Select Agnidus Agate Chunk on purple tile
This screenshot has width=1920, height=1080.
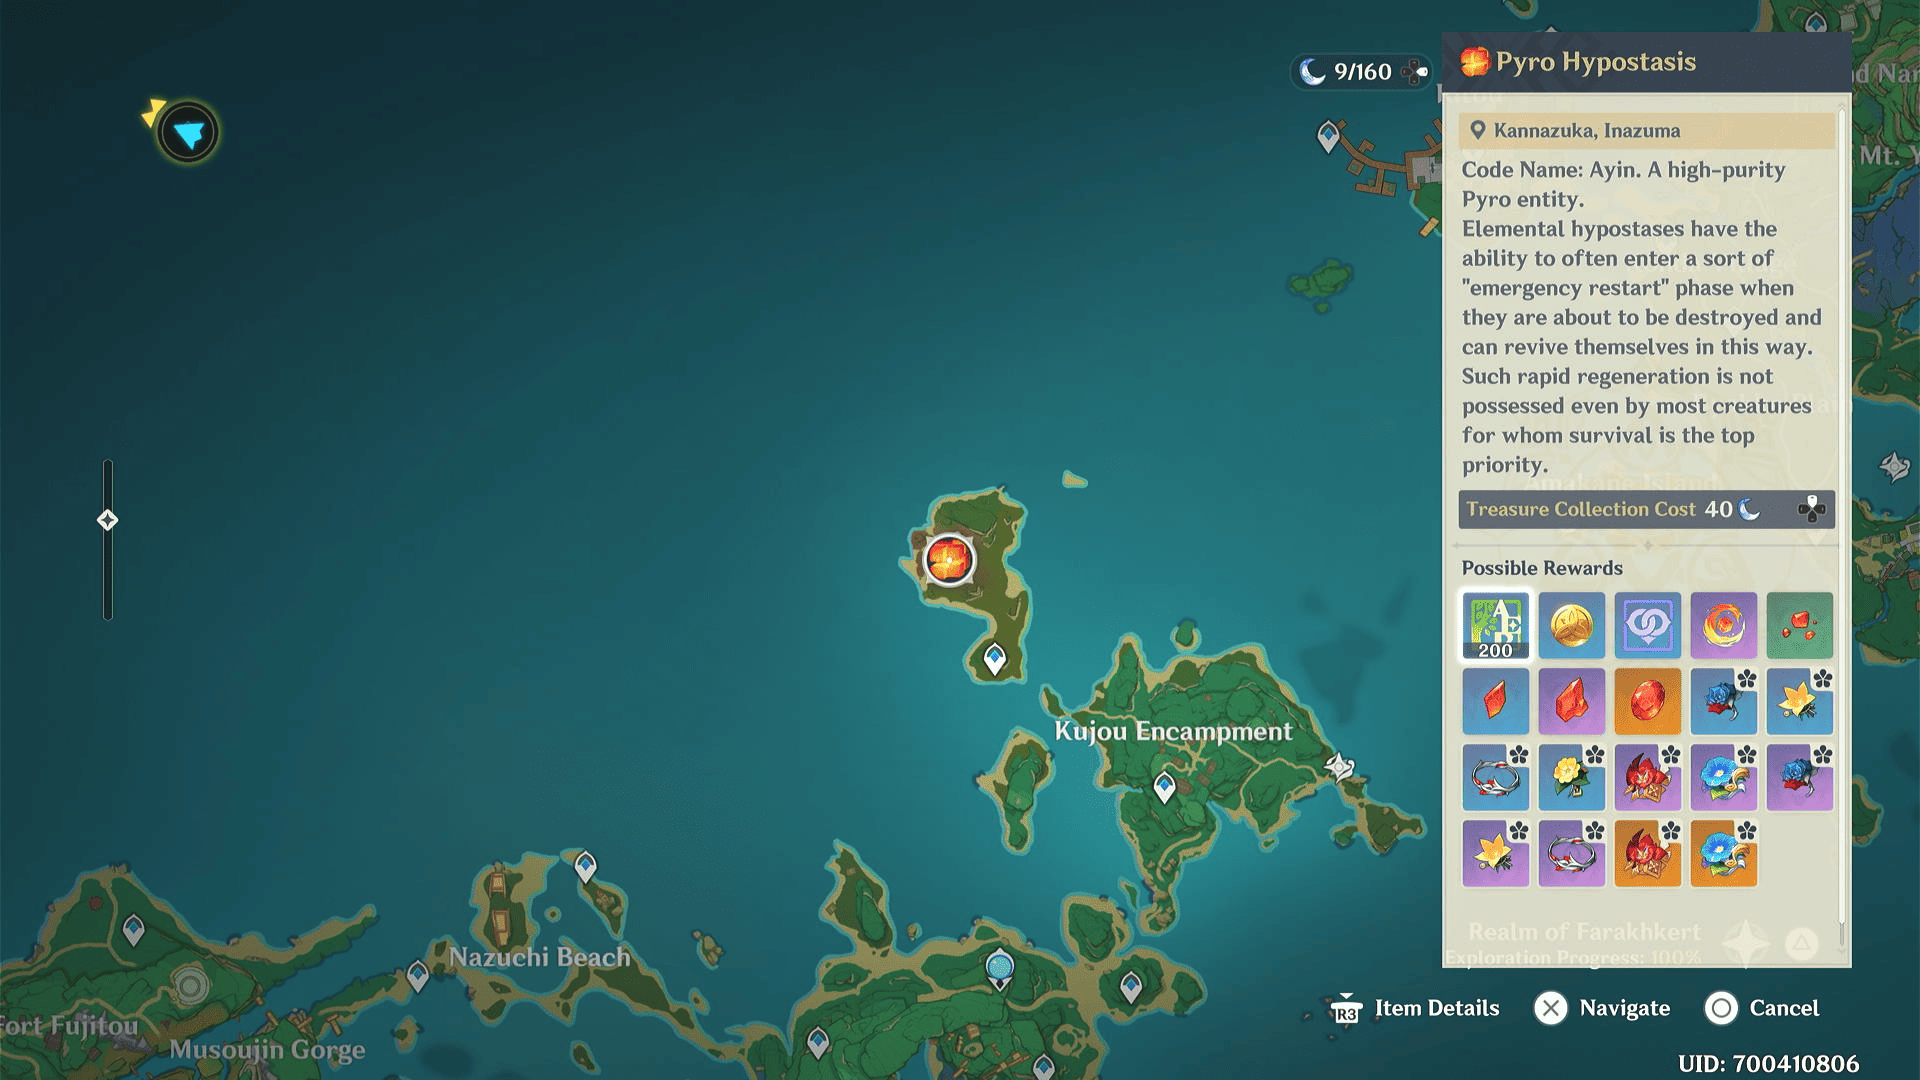tap(1572, 702)
